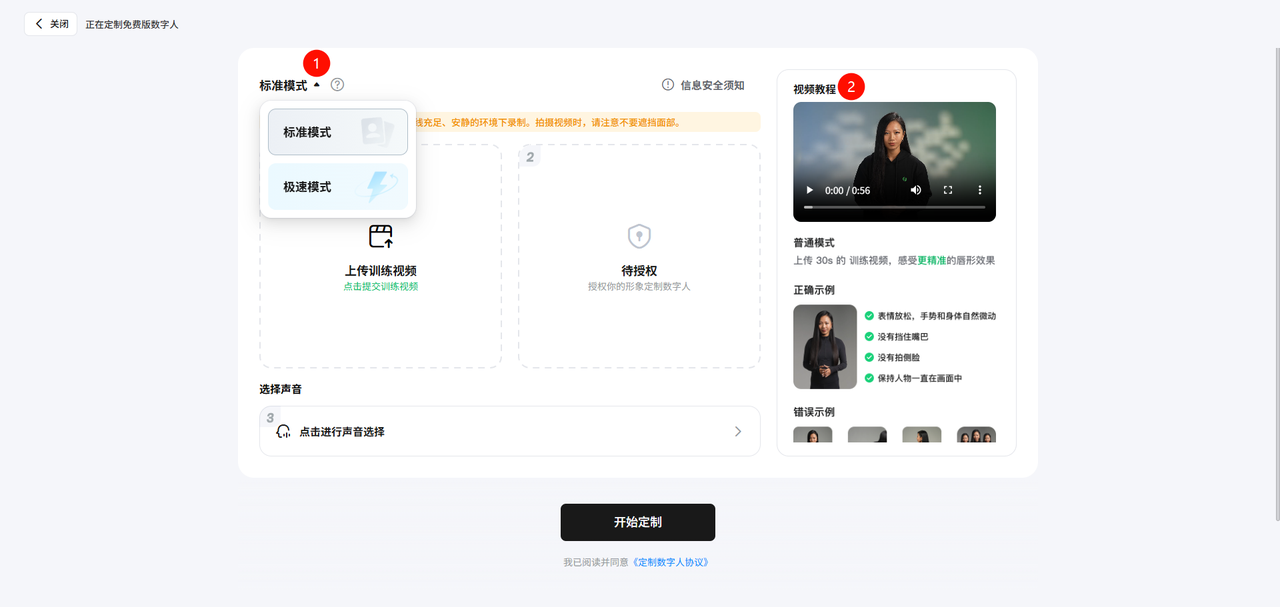Click the headset icon in voice selection
The height and width of the screenshot is (607, 1280).
coord(283,432)
